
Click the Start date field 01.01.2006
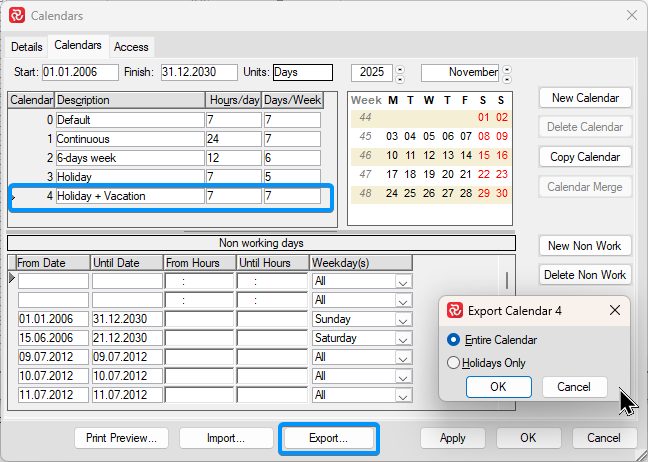[x=80, y=72]
